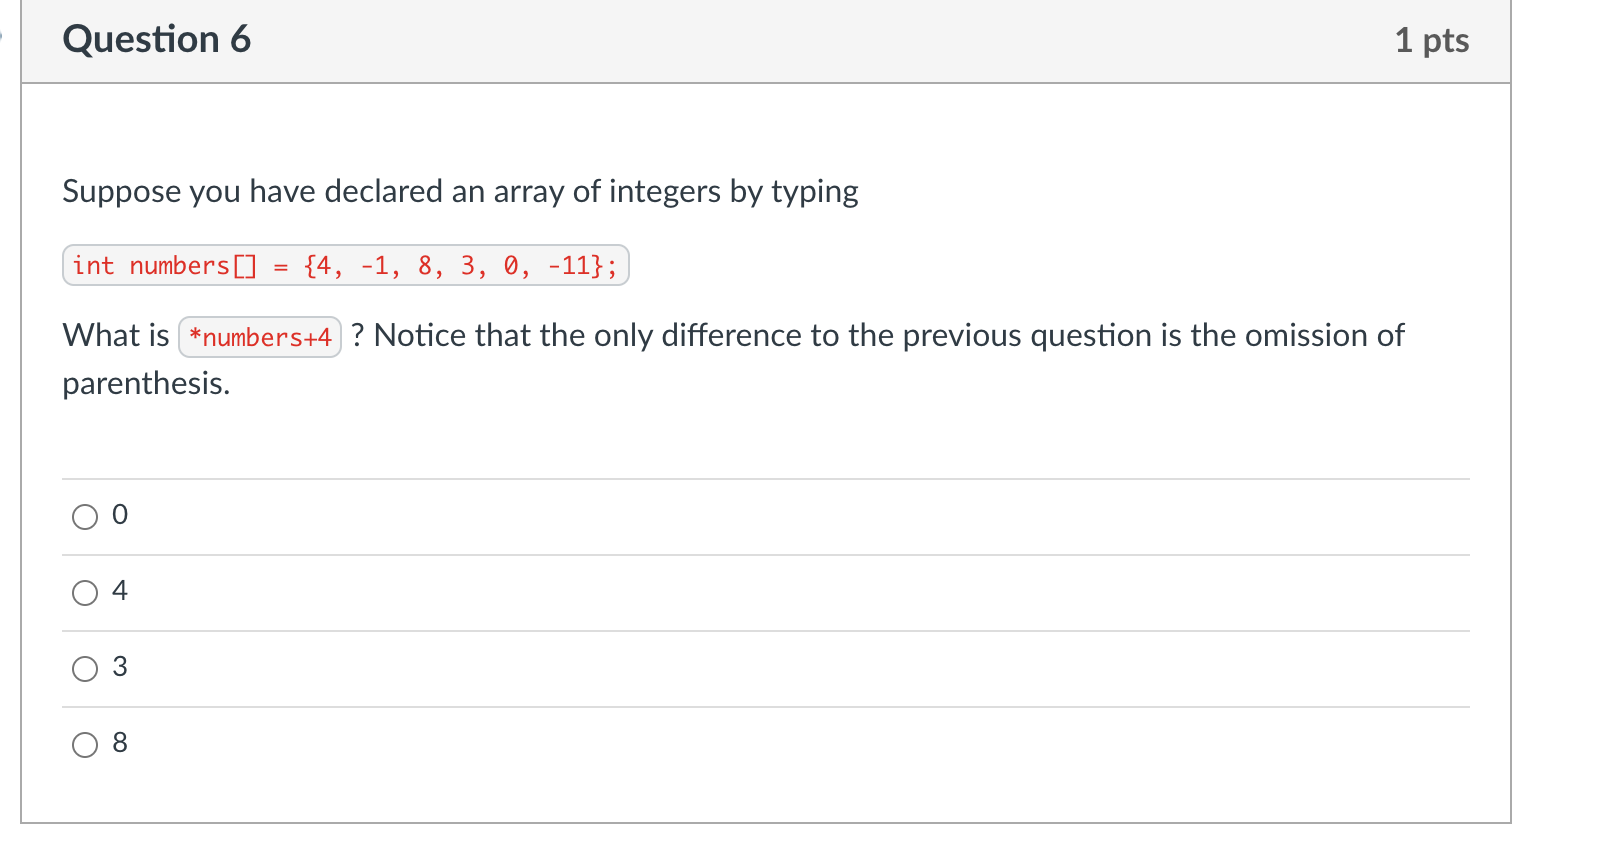Select the radio button for answer 4

pos(85,593)
